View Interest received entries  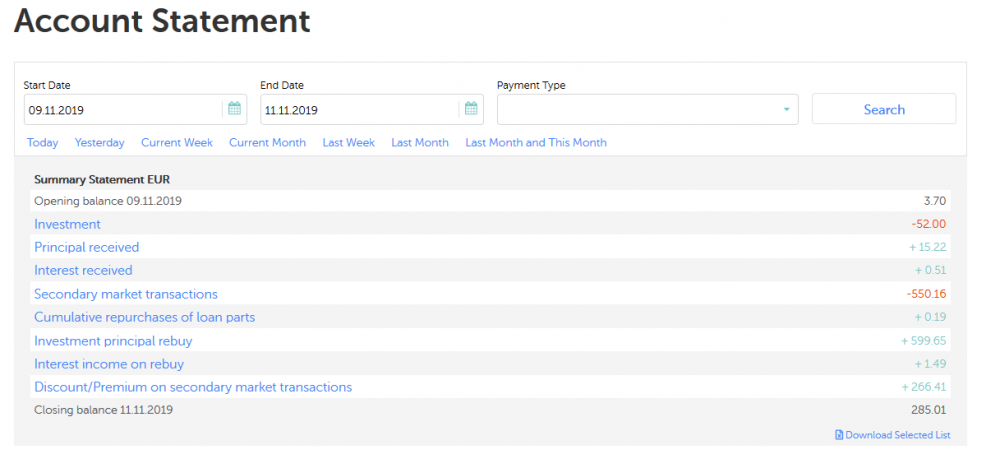[x=83, y=270]
